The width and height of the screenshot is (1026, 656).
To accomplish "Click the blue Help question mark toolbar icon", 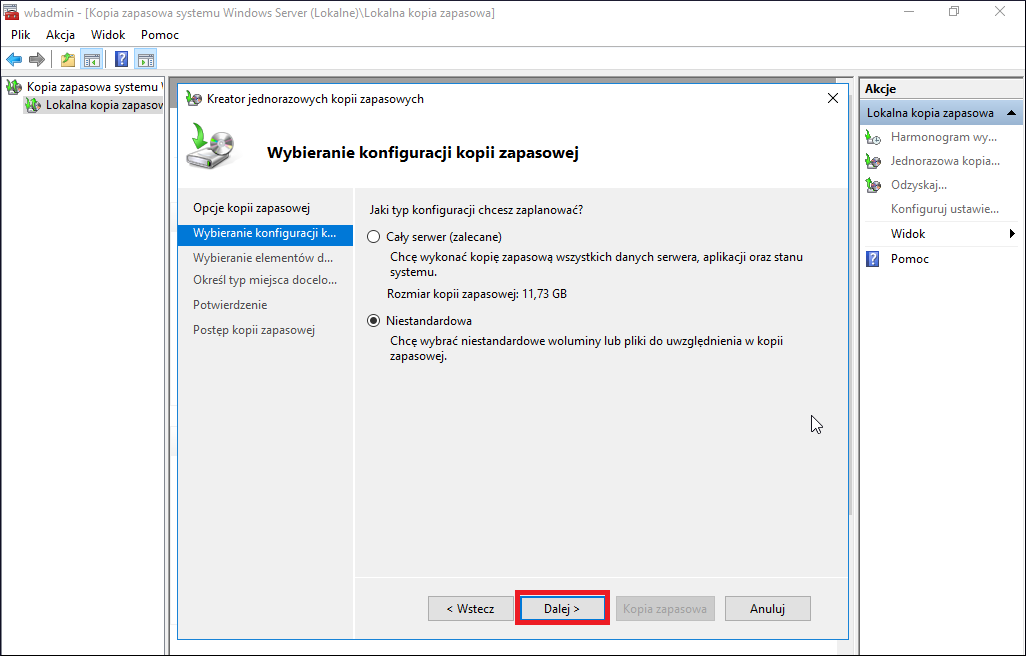I will coord(121,60).
